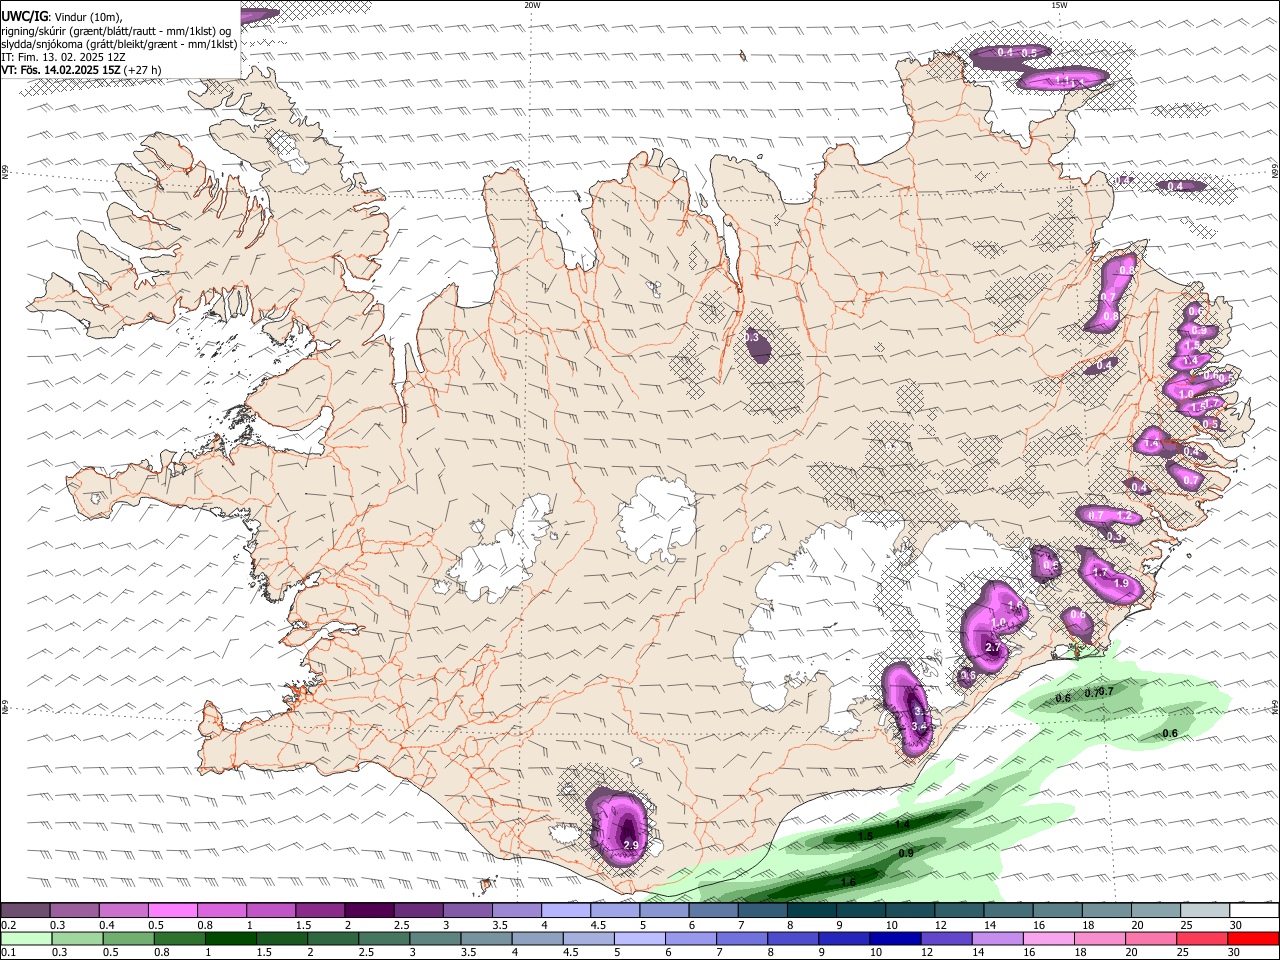This screenshot has width=1280, height=960.
Task: Click the top-row legend label '0.2'
Action: tap(9, 925)
